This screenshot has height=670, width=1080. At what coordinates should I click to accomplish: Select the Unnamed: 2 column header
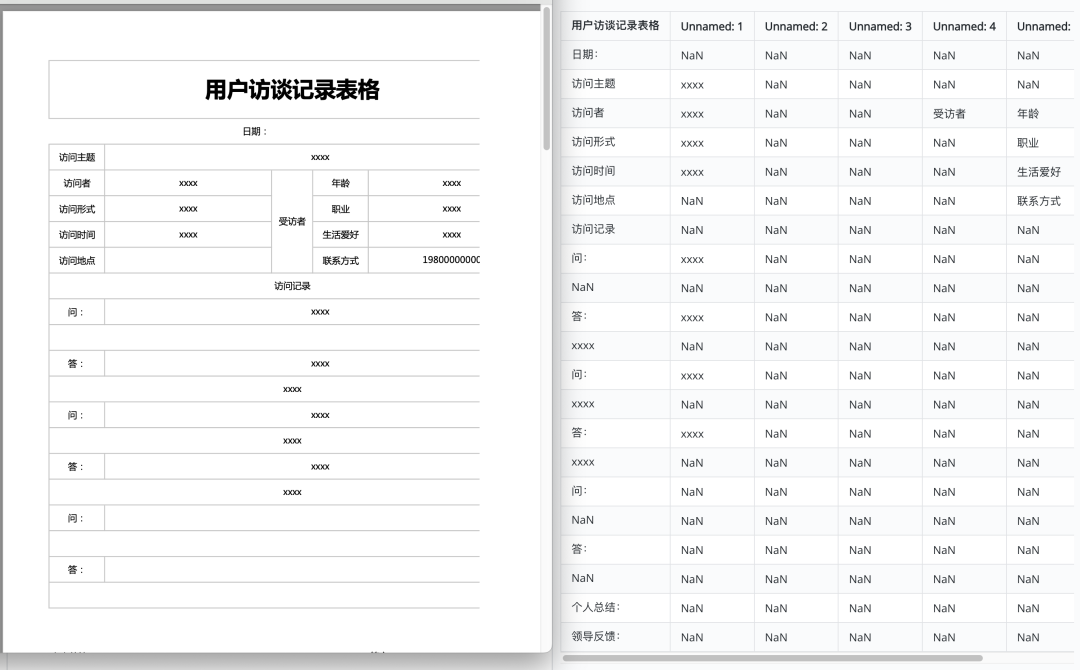pos(796,26)
